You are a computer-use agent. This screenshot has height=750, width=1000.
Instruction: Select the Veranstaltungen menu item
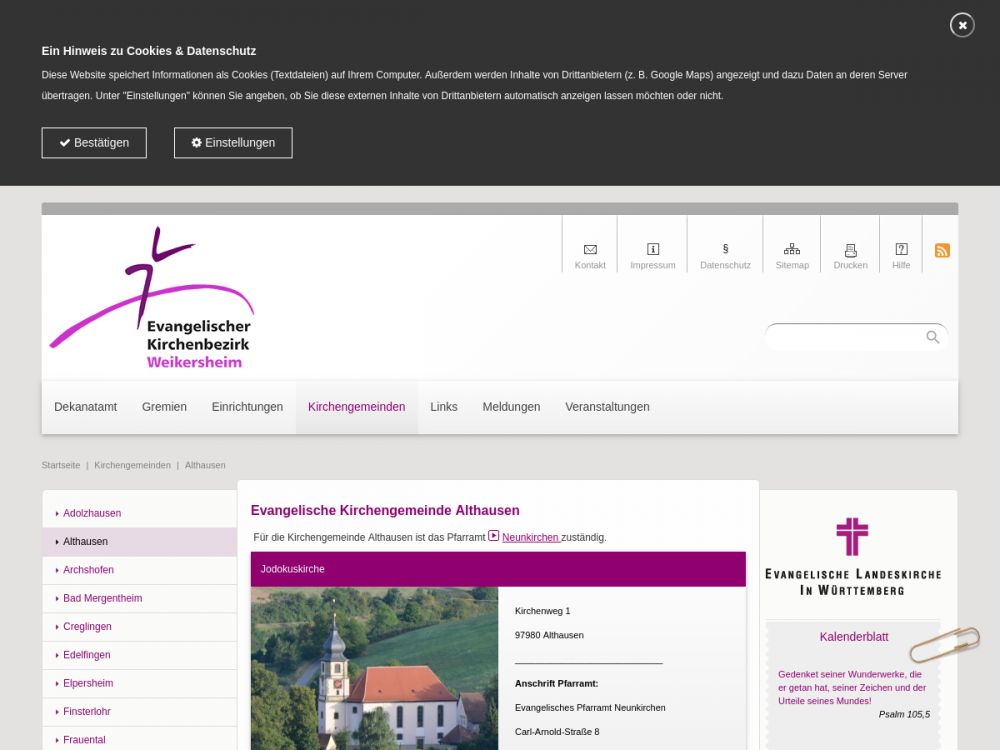click(x=607, y=407)
